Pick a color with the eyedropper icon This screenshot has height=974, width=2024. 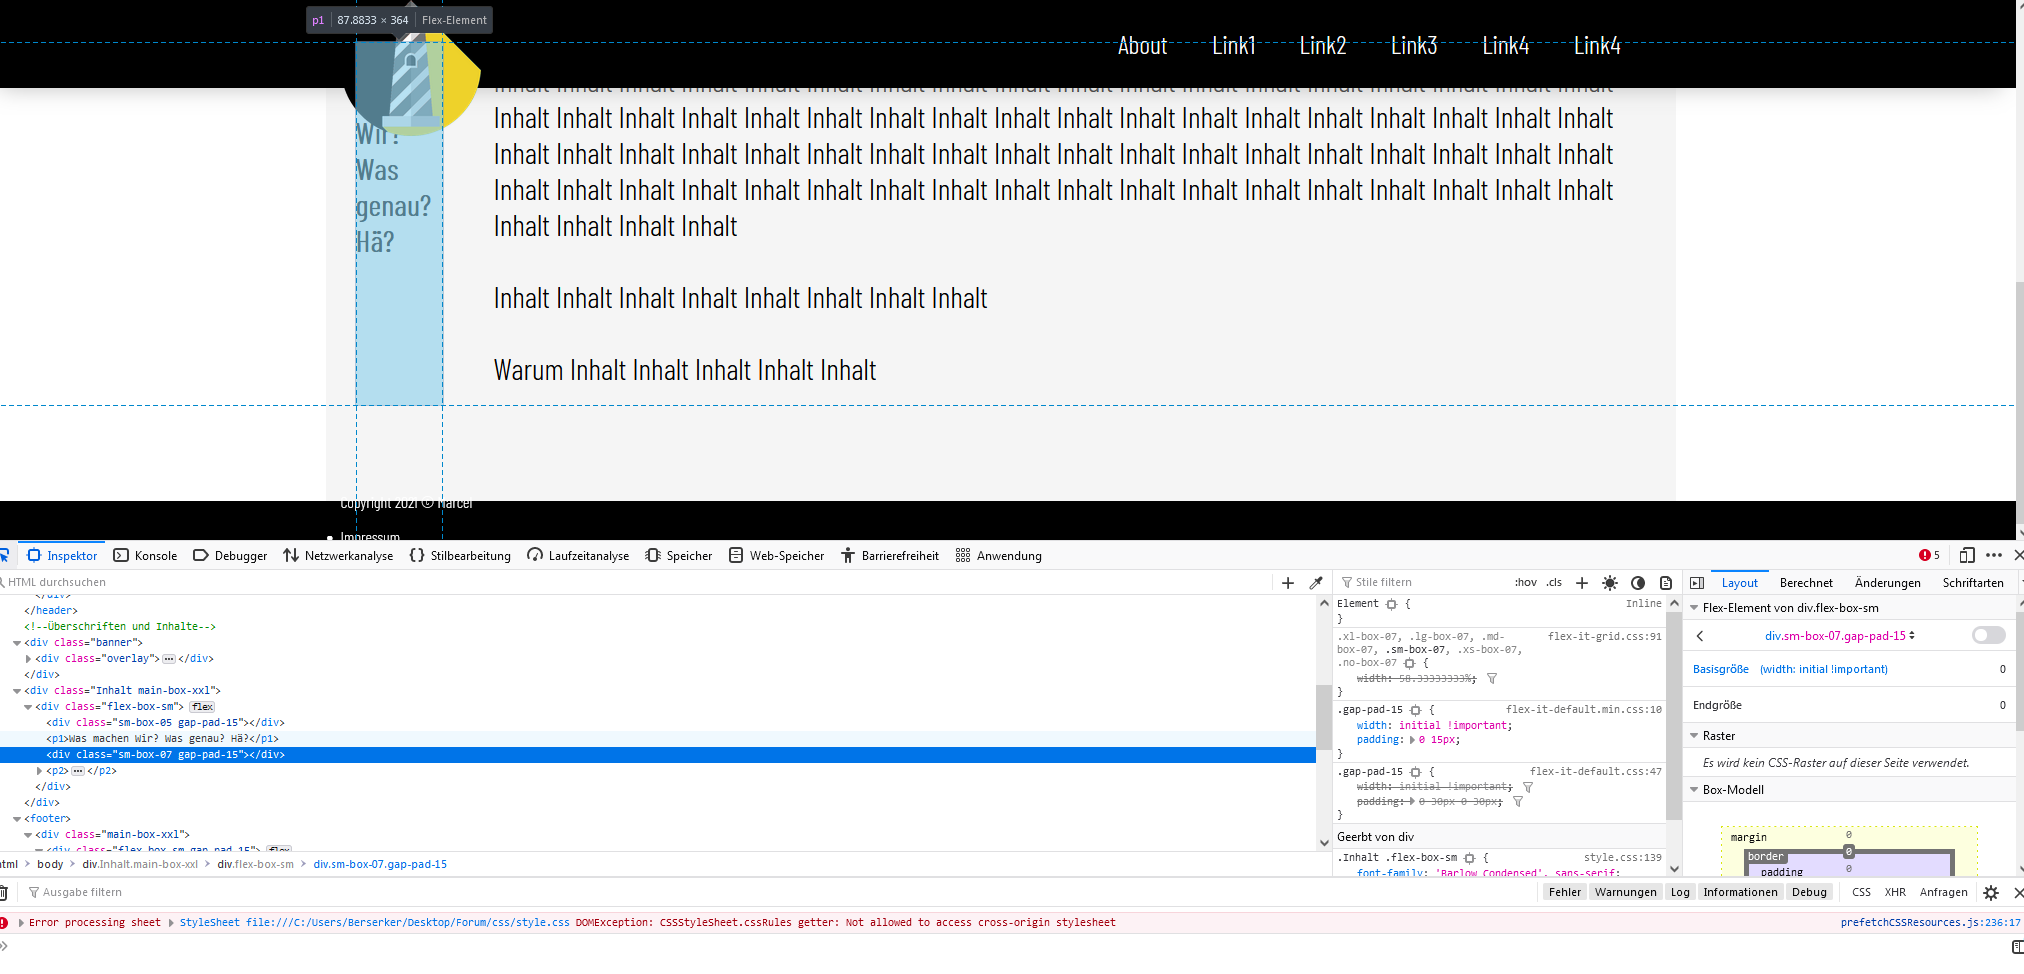point(1316,583)
